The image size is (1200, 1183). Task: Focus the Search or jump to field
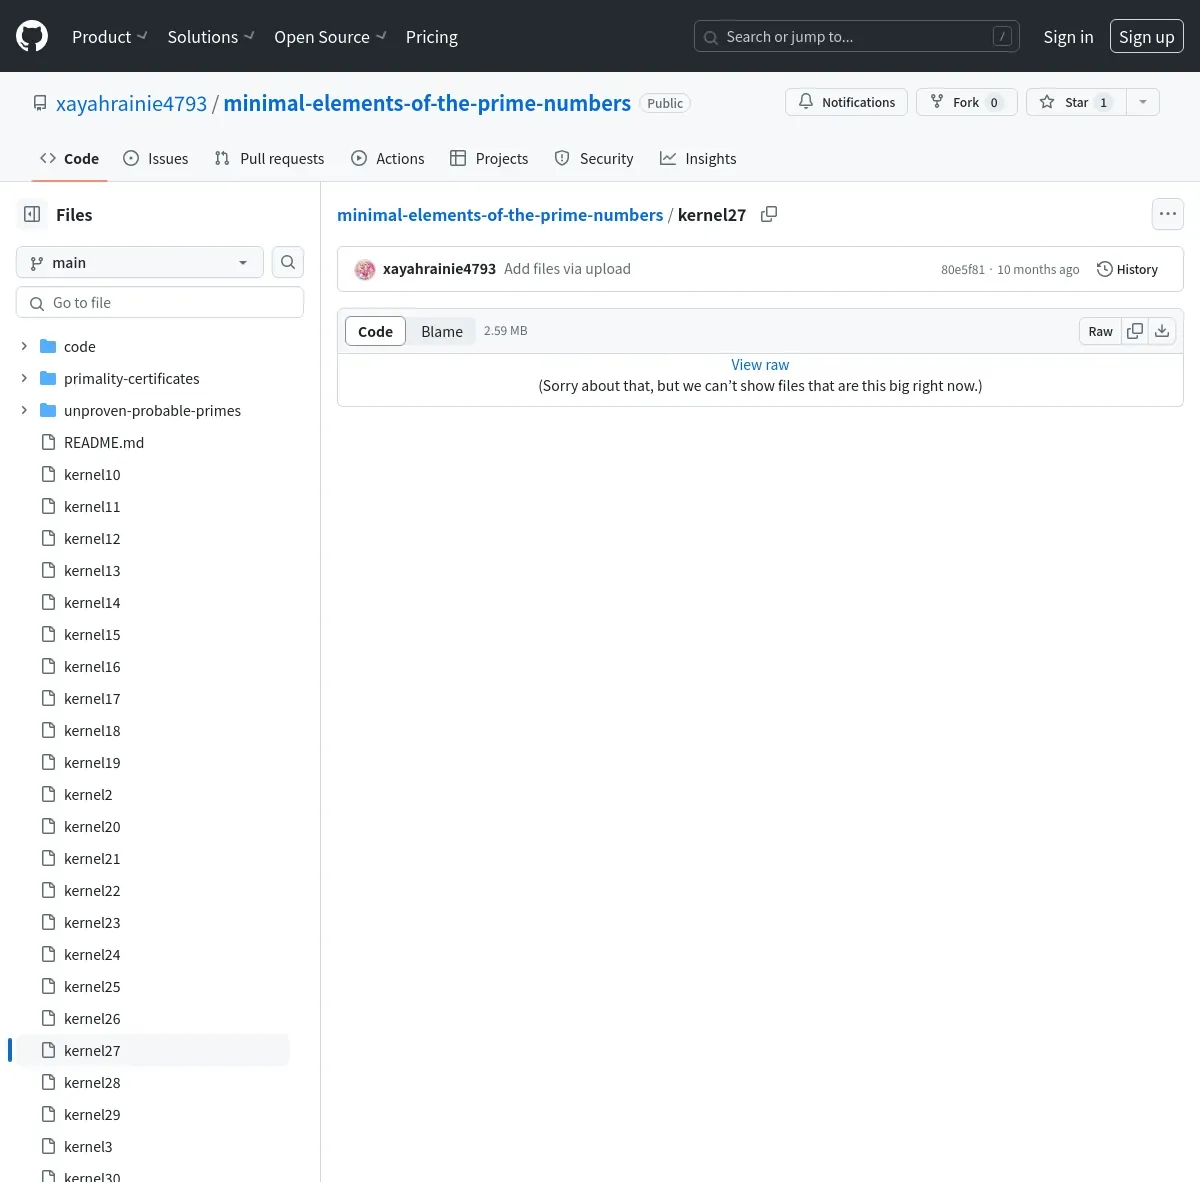[x=857, y=37]
